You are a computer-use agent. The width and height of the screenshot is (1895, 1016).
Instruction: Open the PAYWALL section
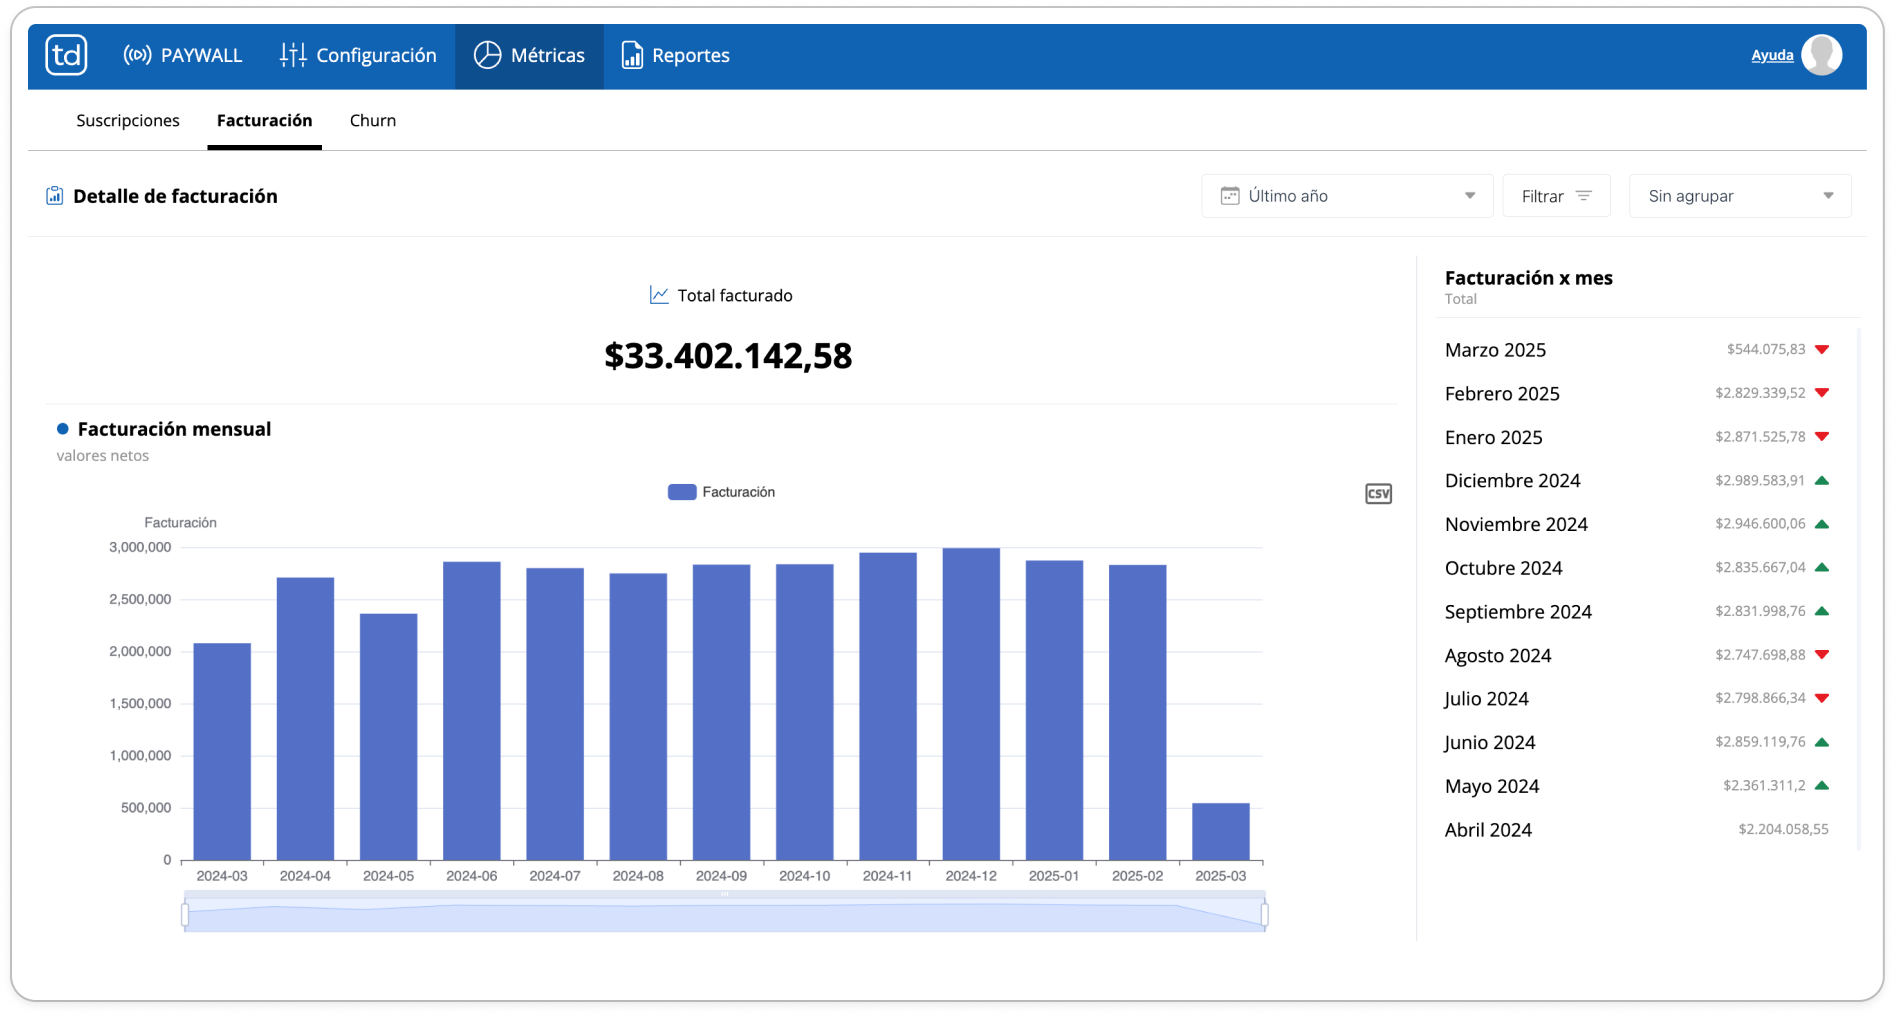[x=182, y=55]
